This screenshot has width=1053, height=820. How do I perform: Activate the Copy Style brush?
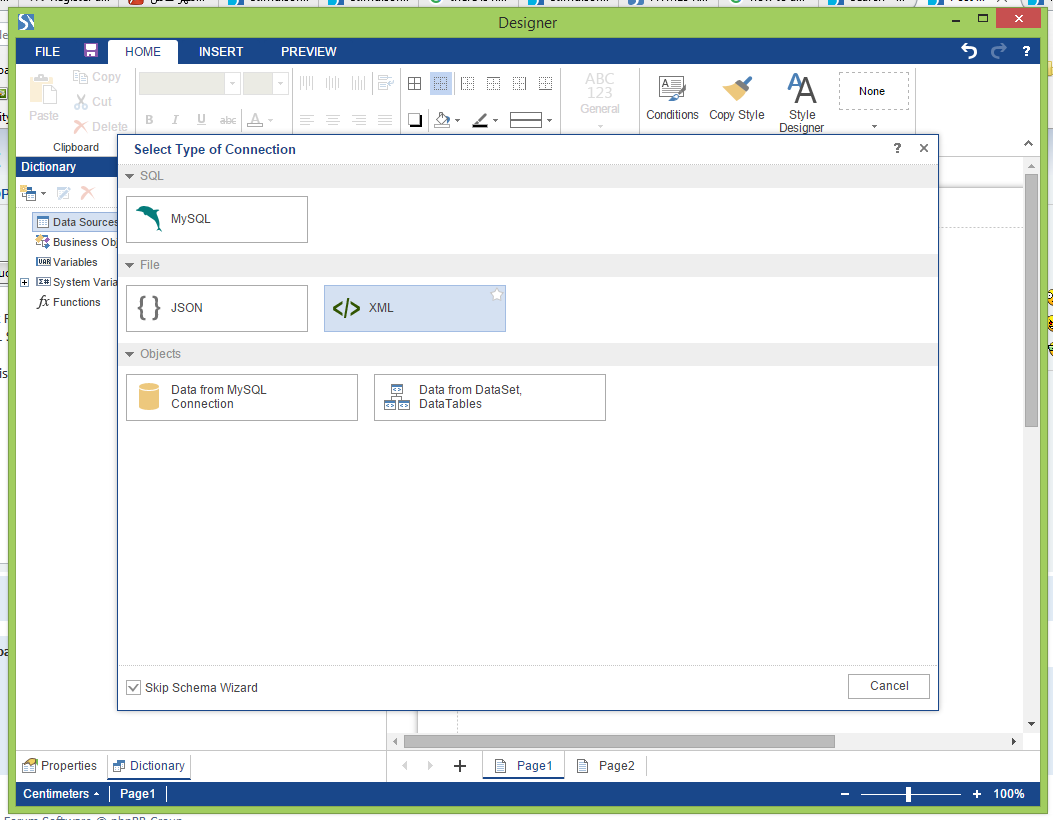point(737,99)
